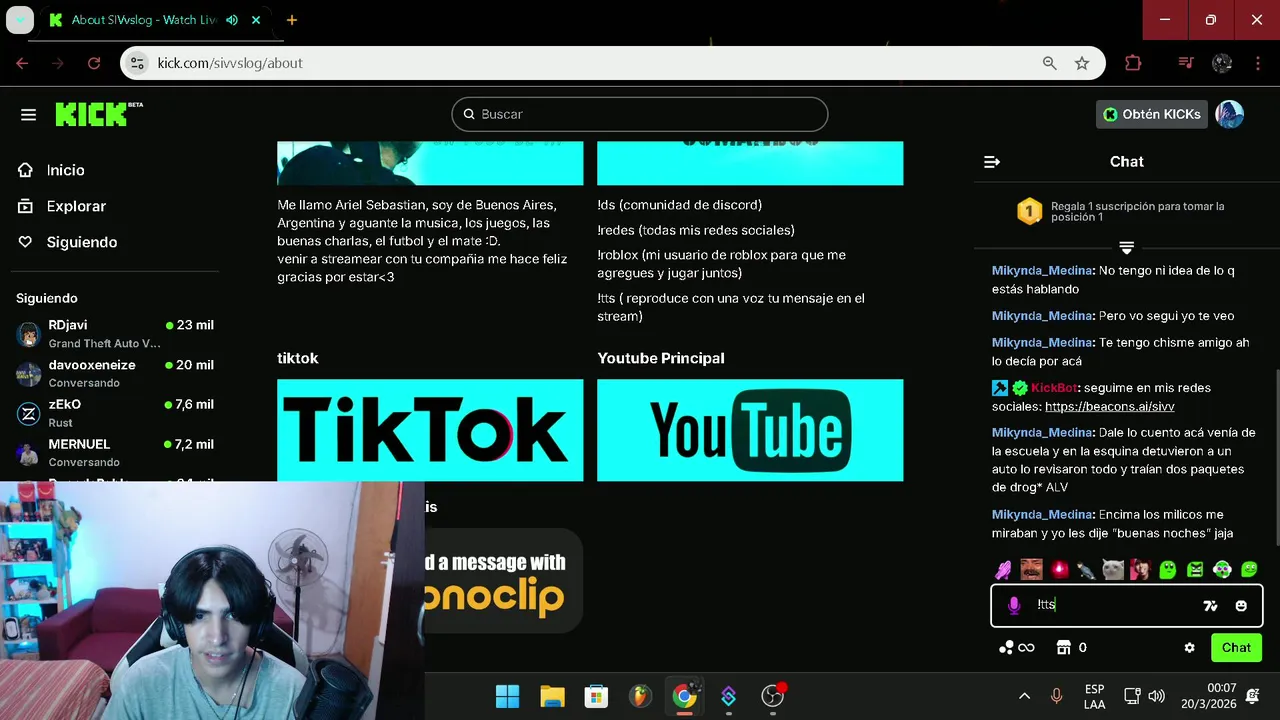Open ESP LAA language switcher

click(1094, 696)
